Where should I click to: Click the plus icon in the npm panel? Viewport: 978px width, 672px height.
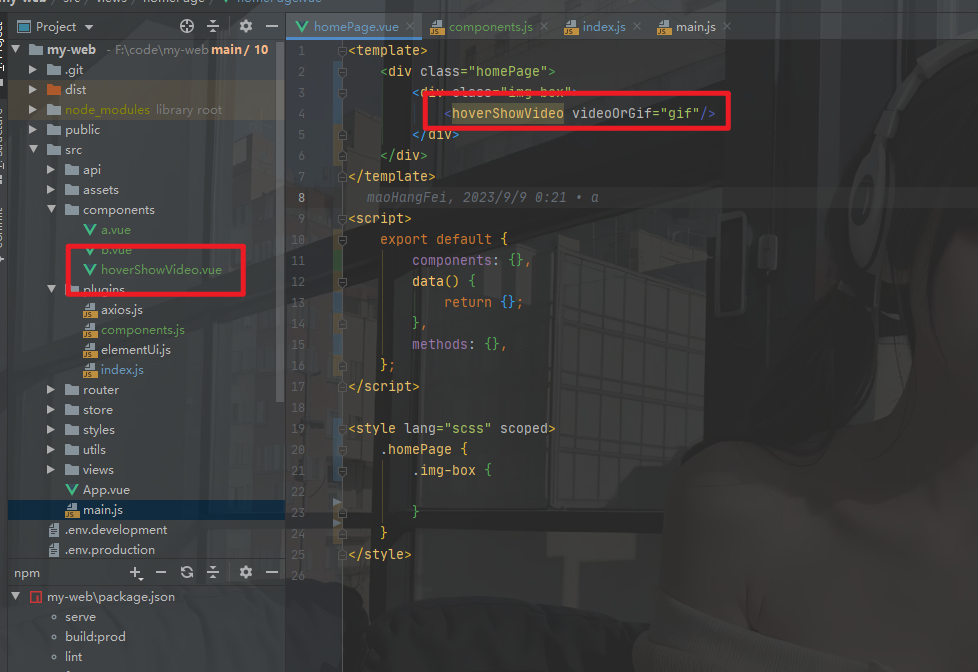click(135, 572)
